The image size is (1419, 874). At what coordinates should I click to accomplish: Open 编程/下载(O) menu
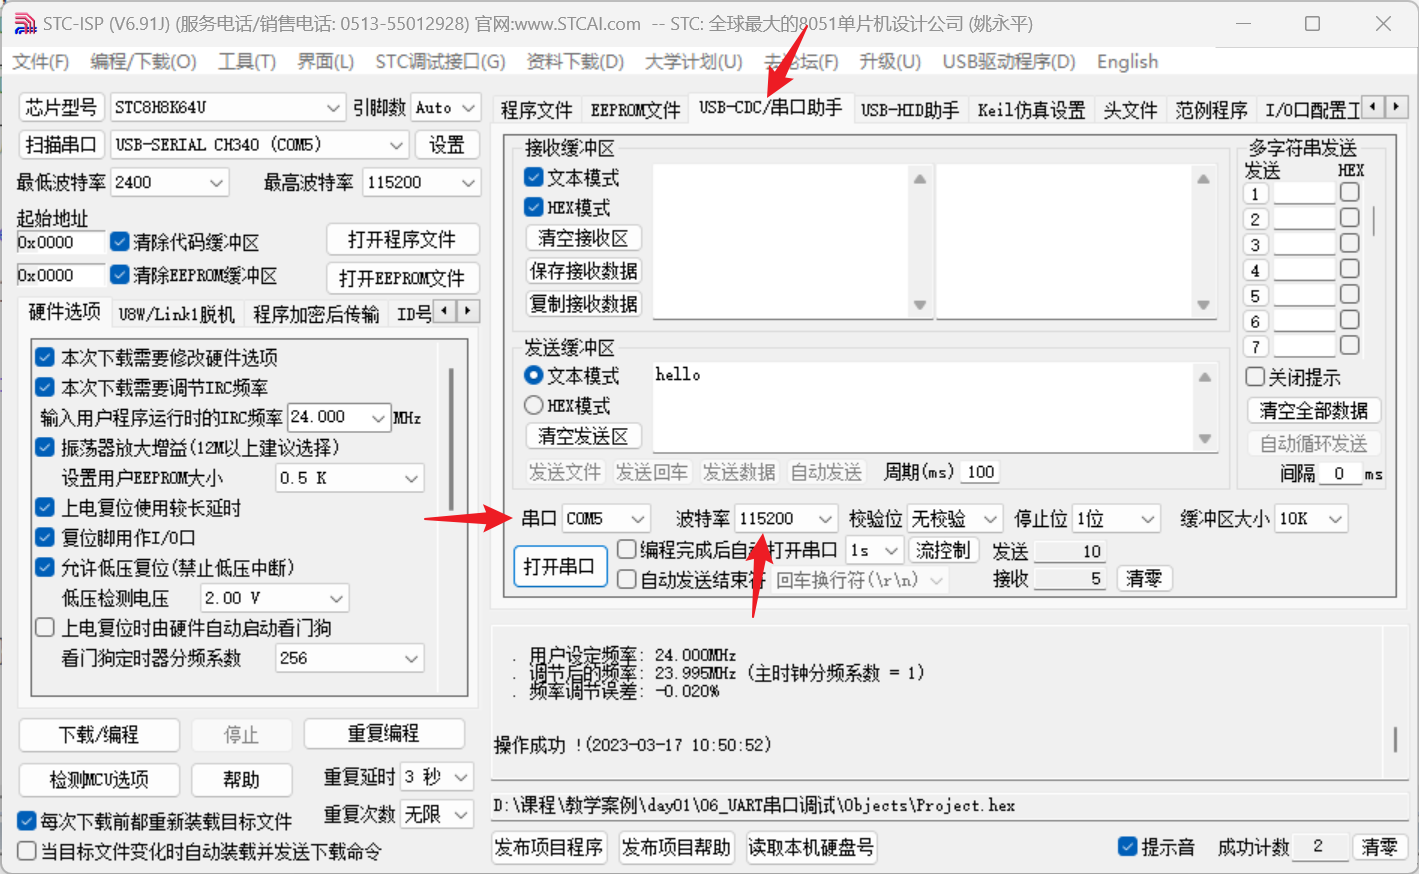pos(143,62)
